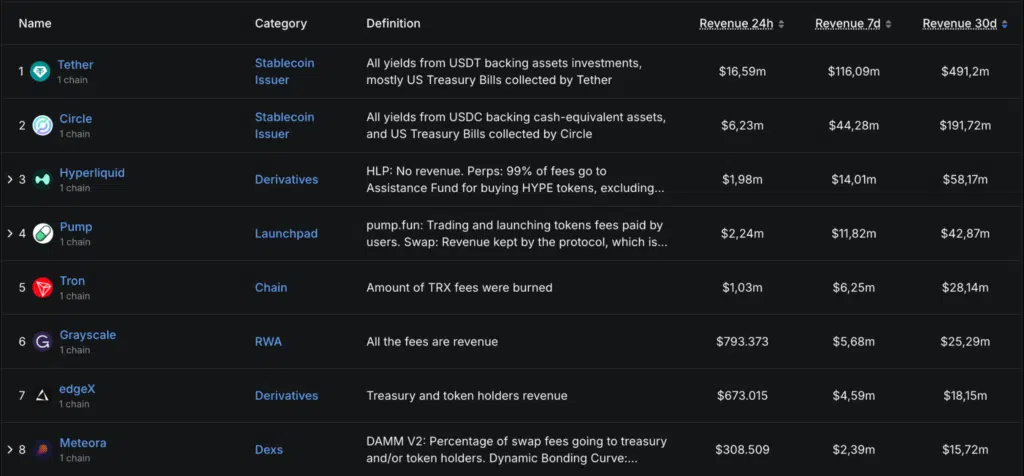1024x476 pixels.
Task: Expand the Hyperliquid row chevron
Action: [9, 180]
